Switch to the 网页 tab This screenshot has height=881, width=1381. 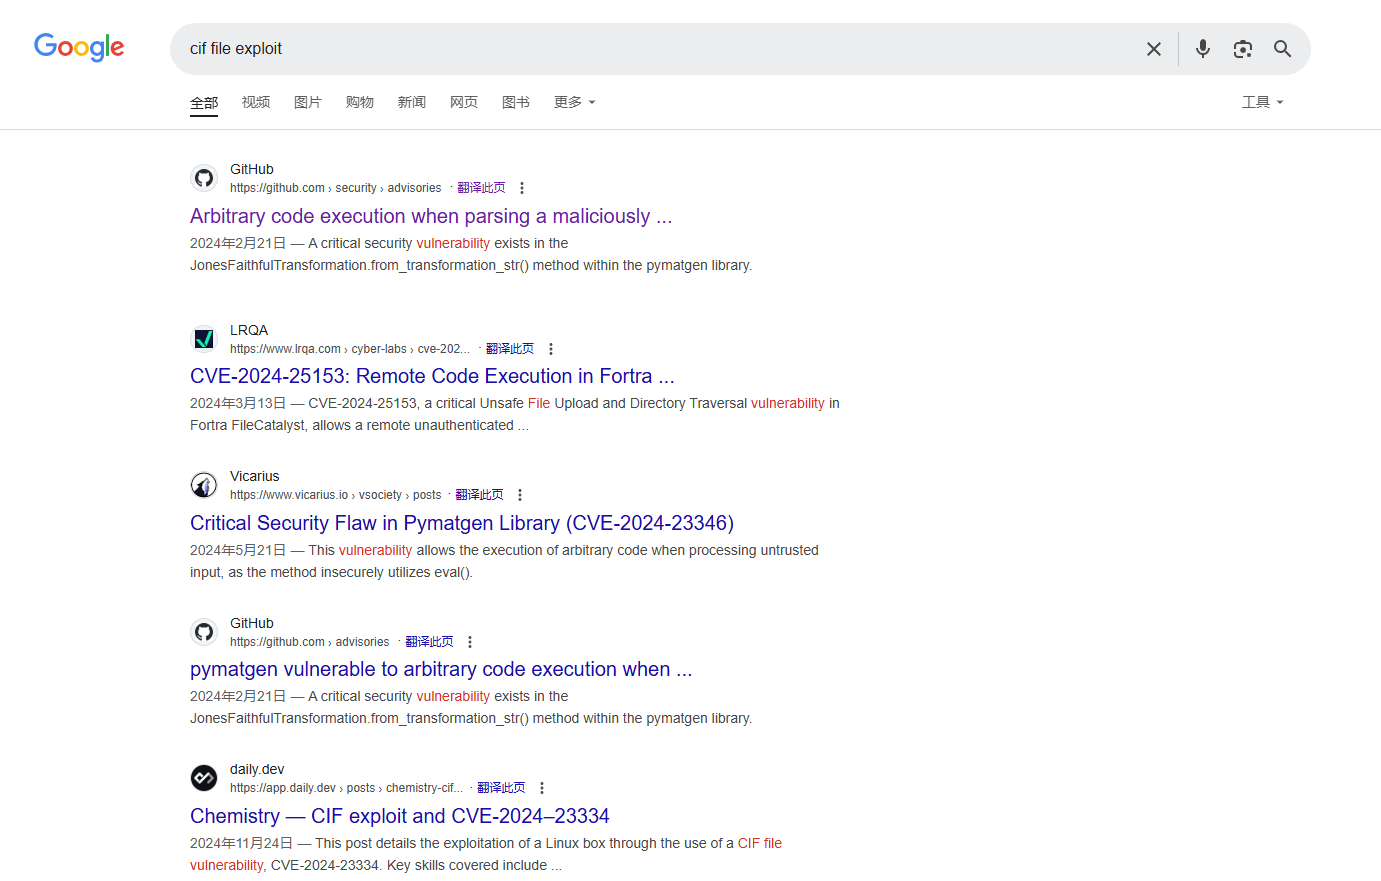(464, 102)
